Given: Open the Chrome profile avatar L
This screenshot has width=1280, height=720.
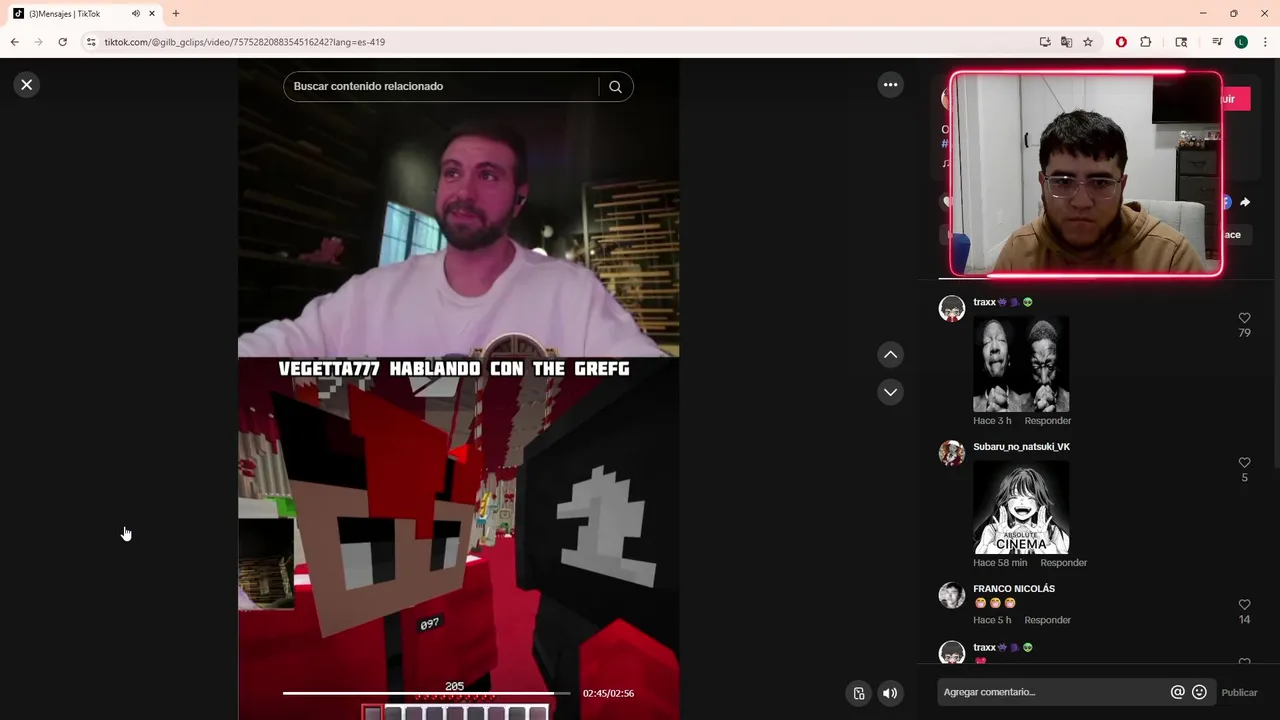Looking at the screenshot, I should click(1241, 42).
